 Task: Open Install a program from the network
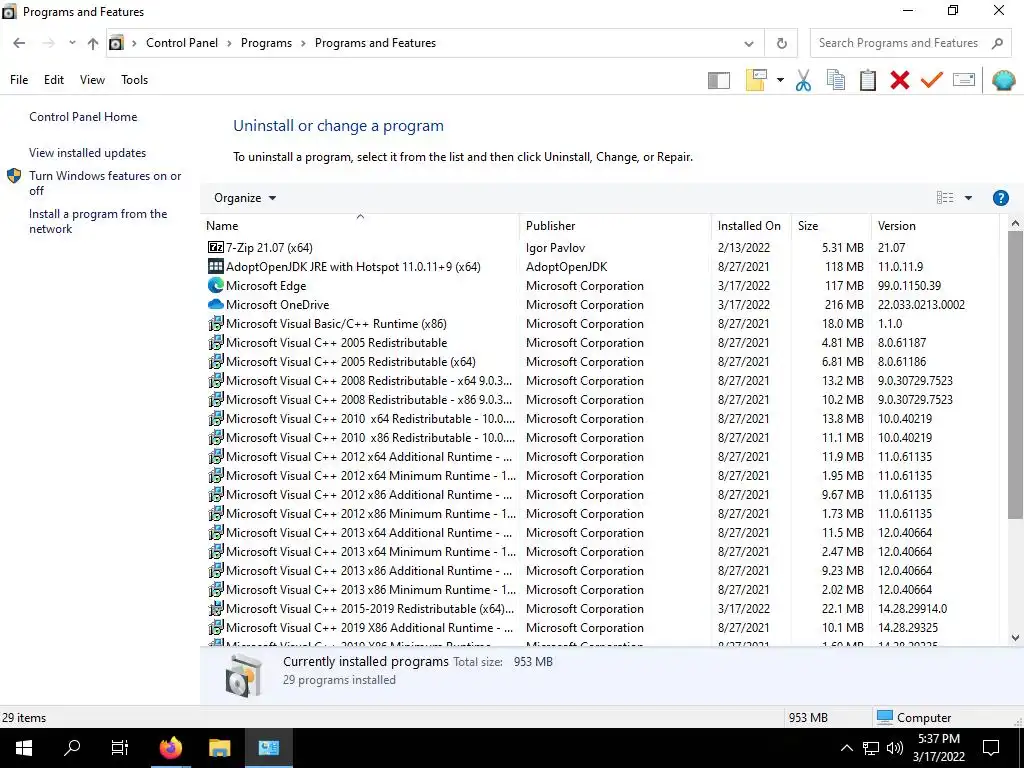(x=98, y=221)
